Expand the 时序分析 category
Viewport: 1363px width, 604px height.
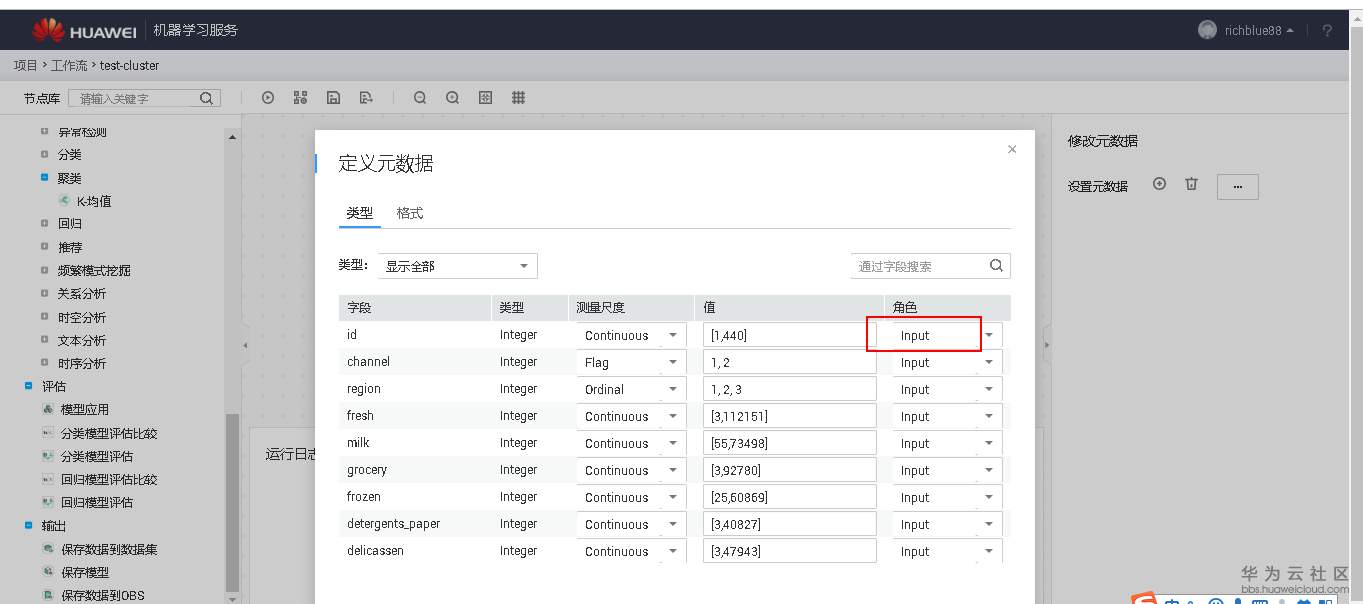tap(44, 363)
